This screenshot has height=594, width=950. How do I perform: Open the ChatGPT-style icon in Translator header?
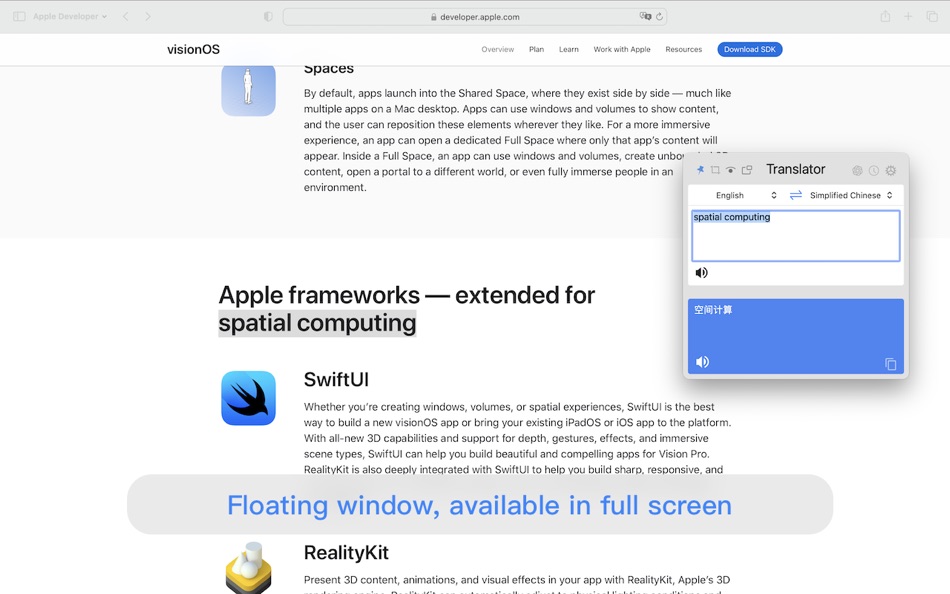[857, 170]
